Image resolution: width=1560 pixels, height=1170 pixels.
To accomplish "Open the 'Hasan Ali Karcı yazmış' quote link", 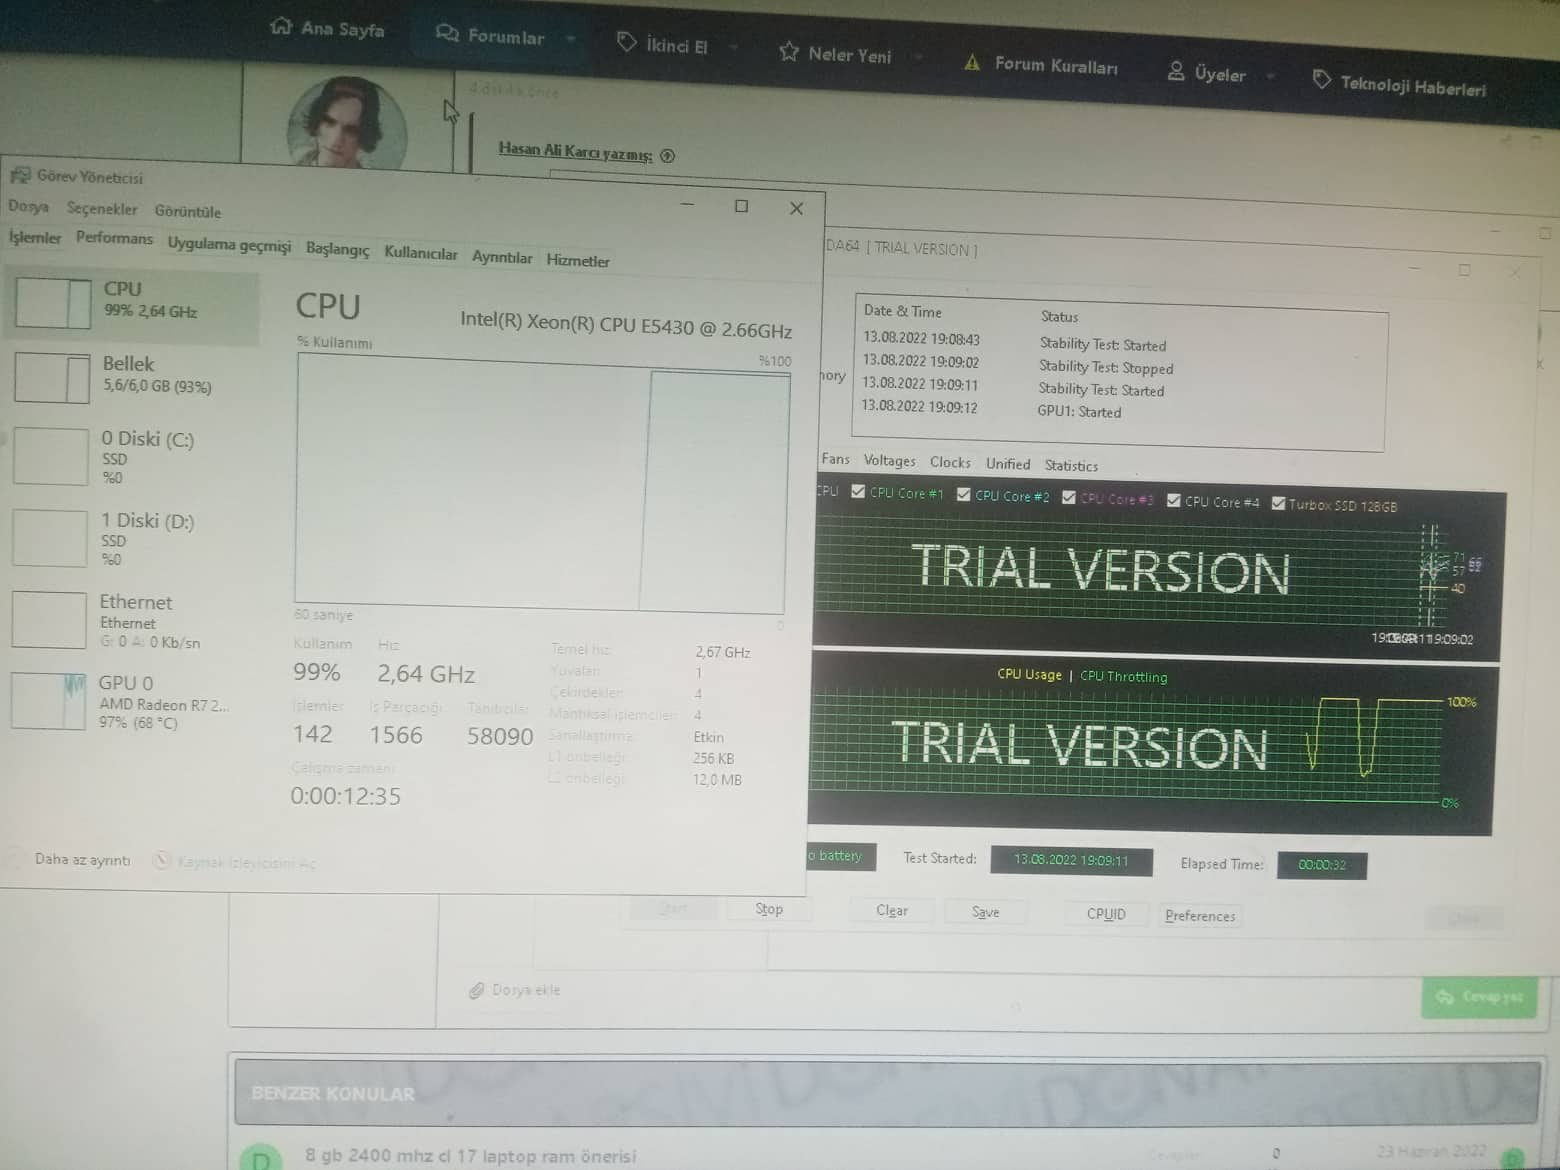I will click(575, 151).
